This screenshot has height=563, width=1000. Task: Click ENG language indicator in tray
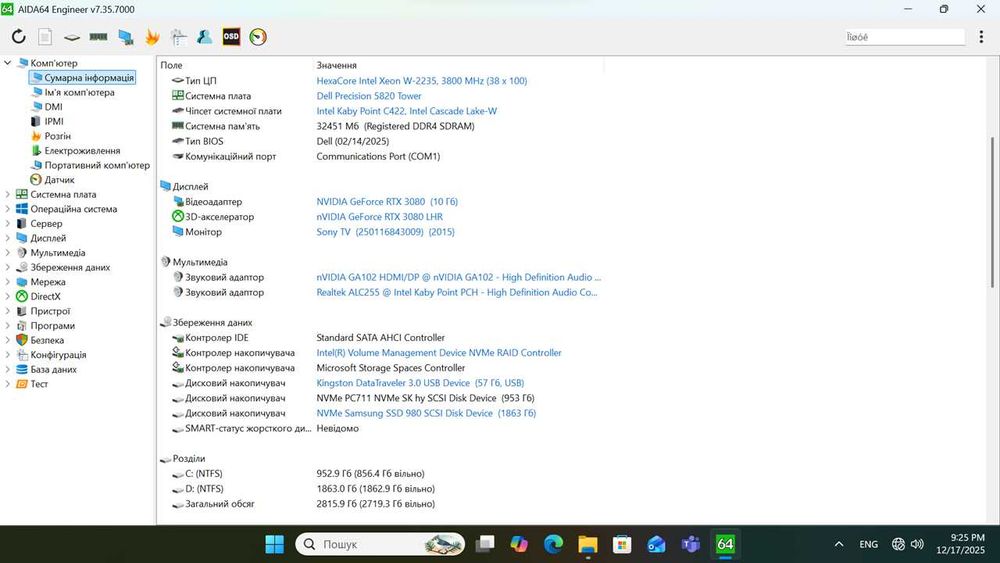(868, 544)
